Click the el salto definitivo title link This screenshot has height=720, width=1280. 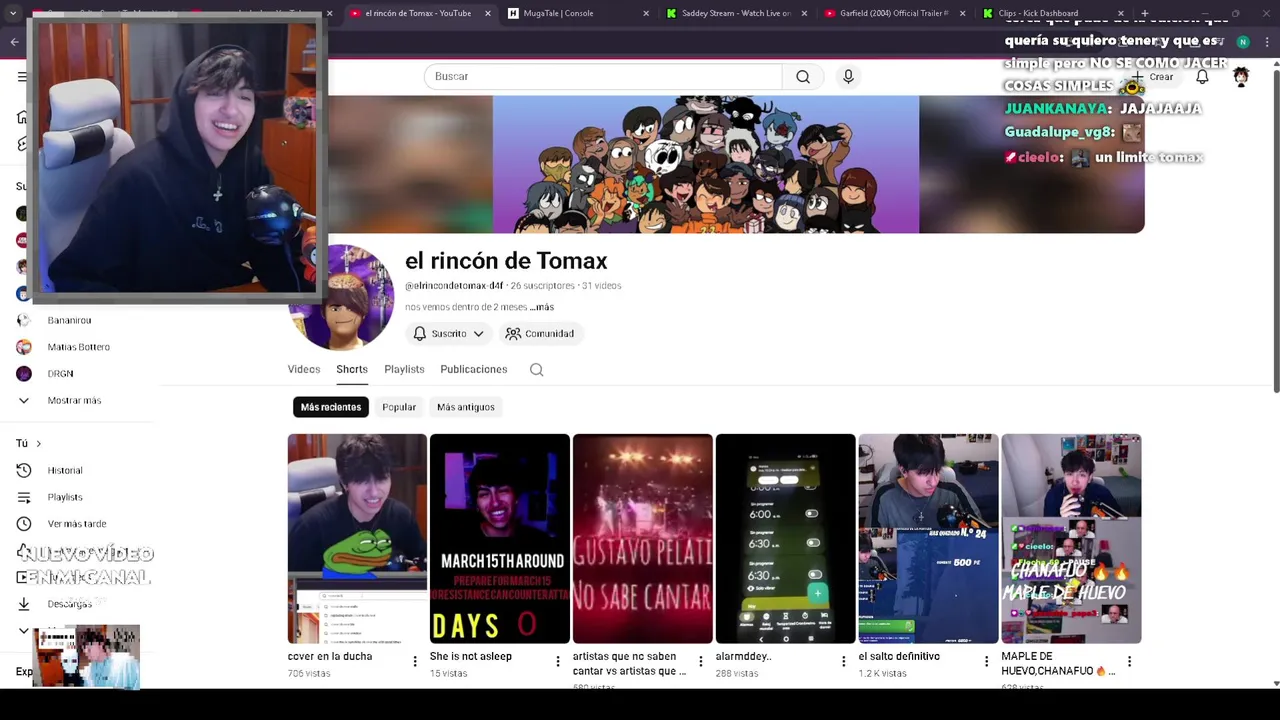tap(899, 657)
